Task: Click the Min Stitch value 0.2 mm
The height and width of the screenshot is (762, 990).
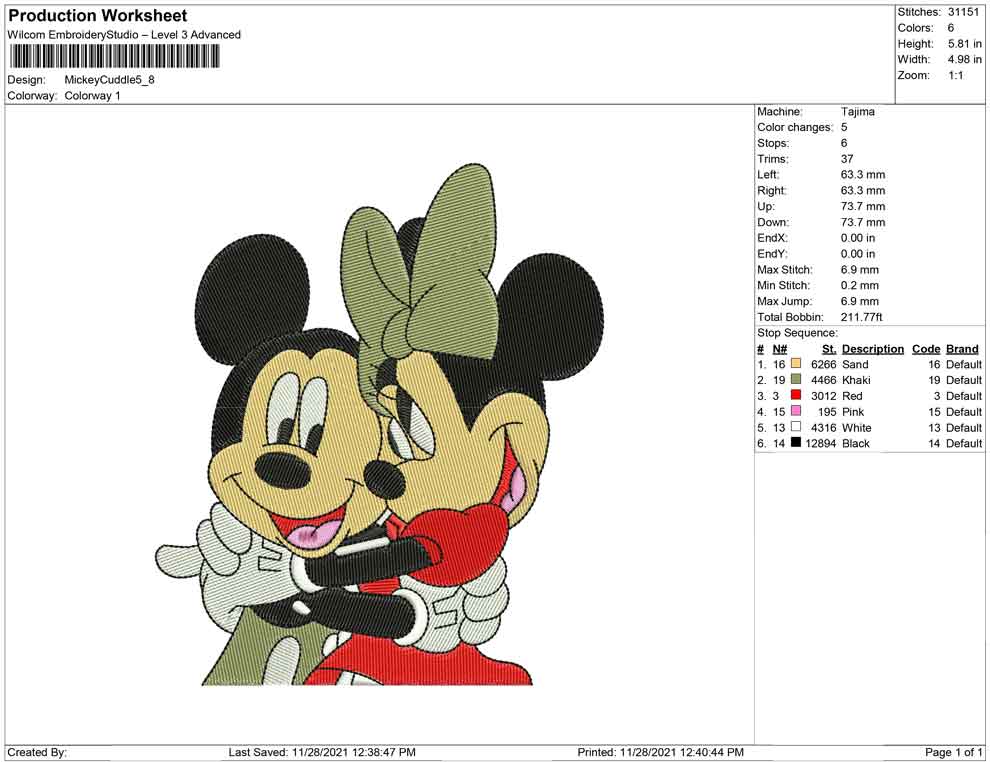Action: tap(859, 285)
